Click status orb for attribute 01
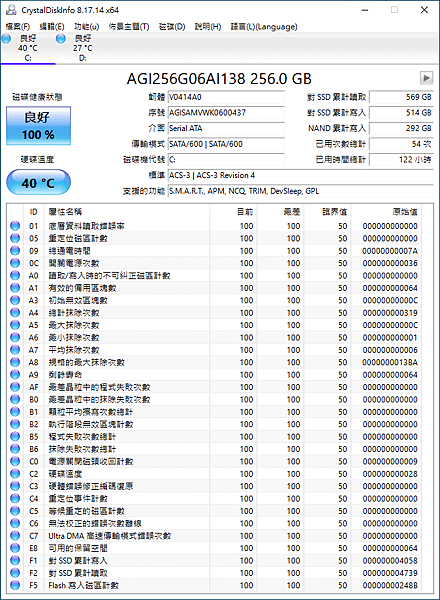The height and width of the screenshot is (600, 440). [x=15, y=226]
